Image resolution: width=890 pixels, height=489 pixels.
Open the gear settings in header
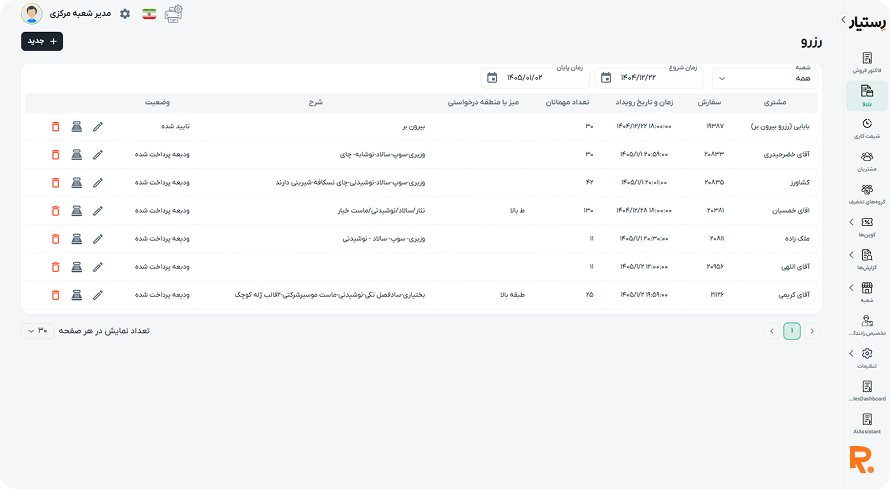125,14
